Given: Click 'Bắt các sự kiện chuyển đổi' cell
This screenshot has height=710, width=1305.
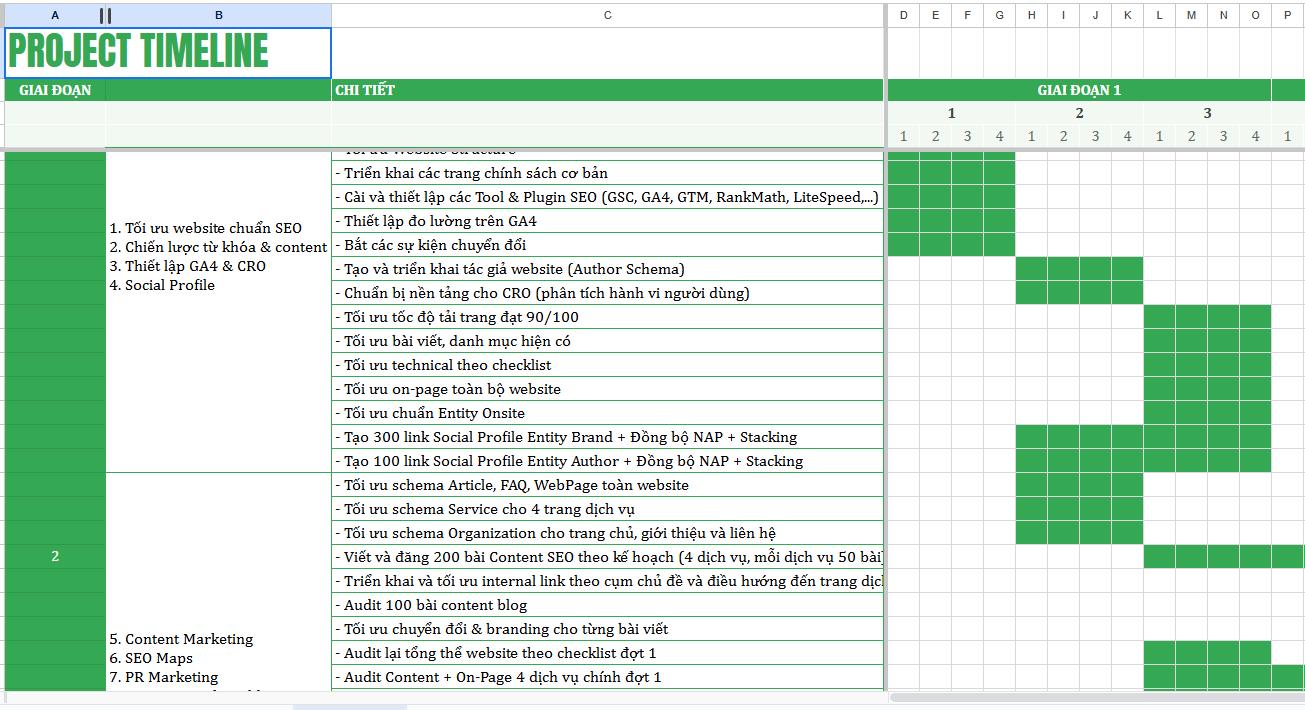Looking at the screenshot, I should tap(608, 245).
